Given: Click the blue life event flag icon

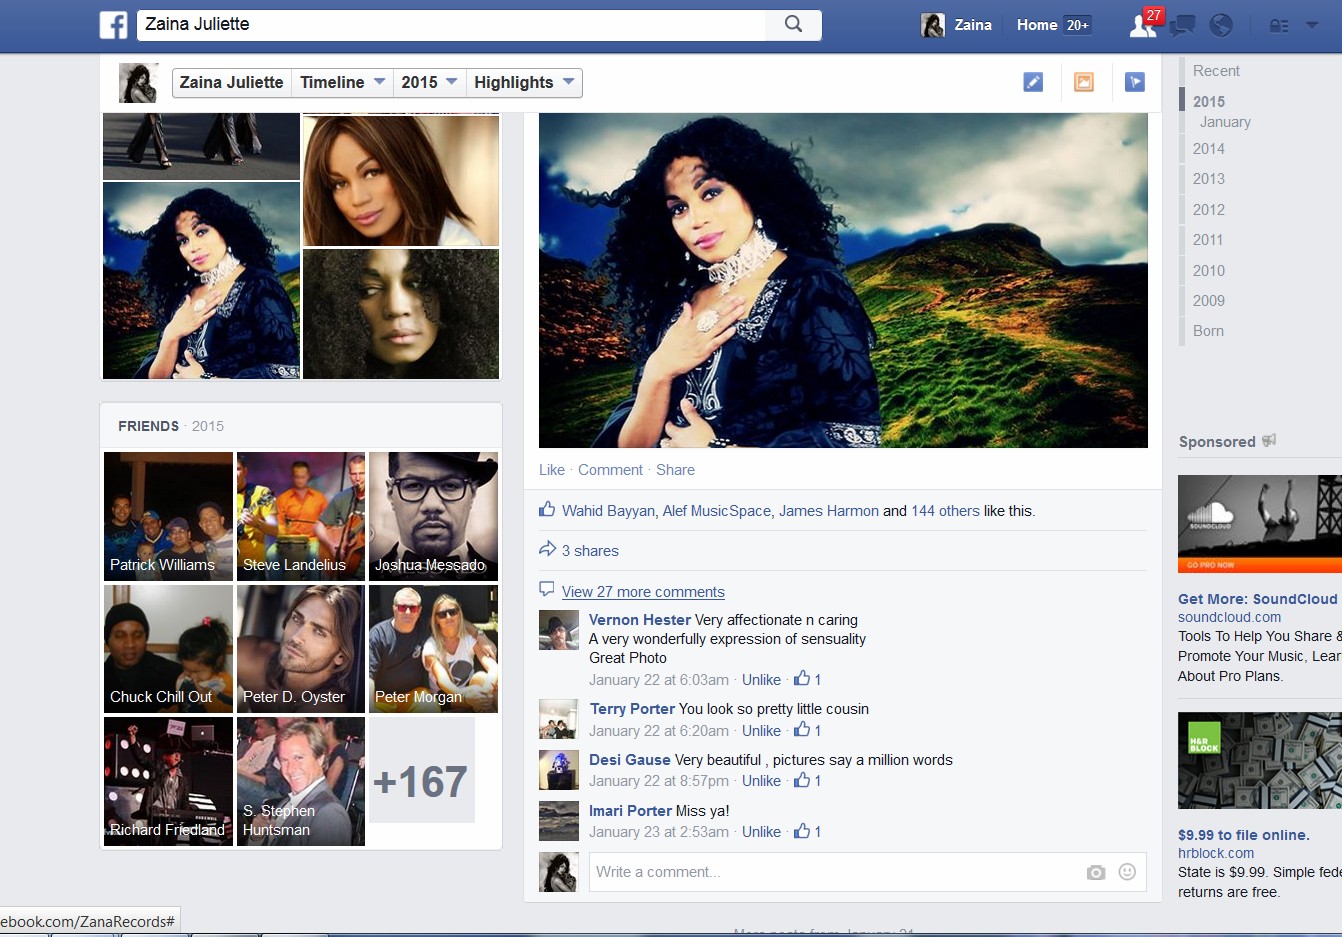Looking at the screenshot, I should pyautogui.click(x=1135, y=82).
